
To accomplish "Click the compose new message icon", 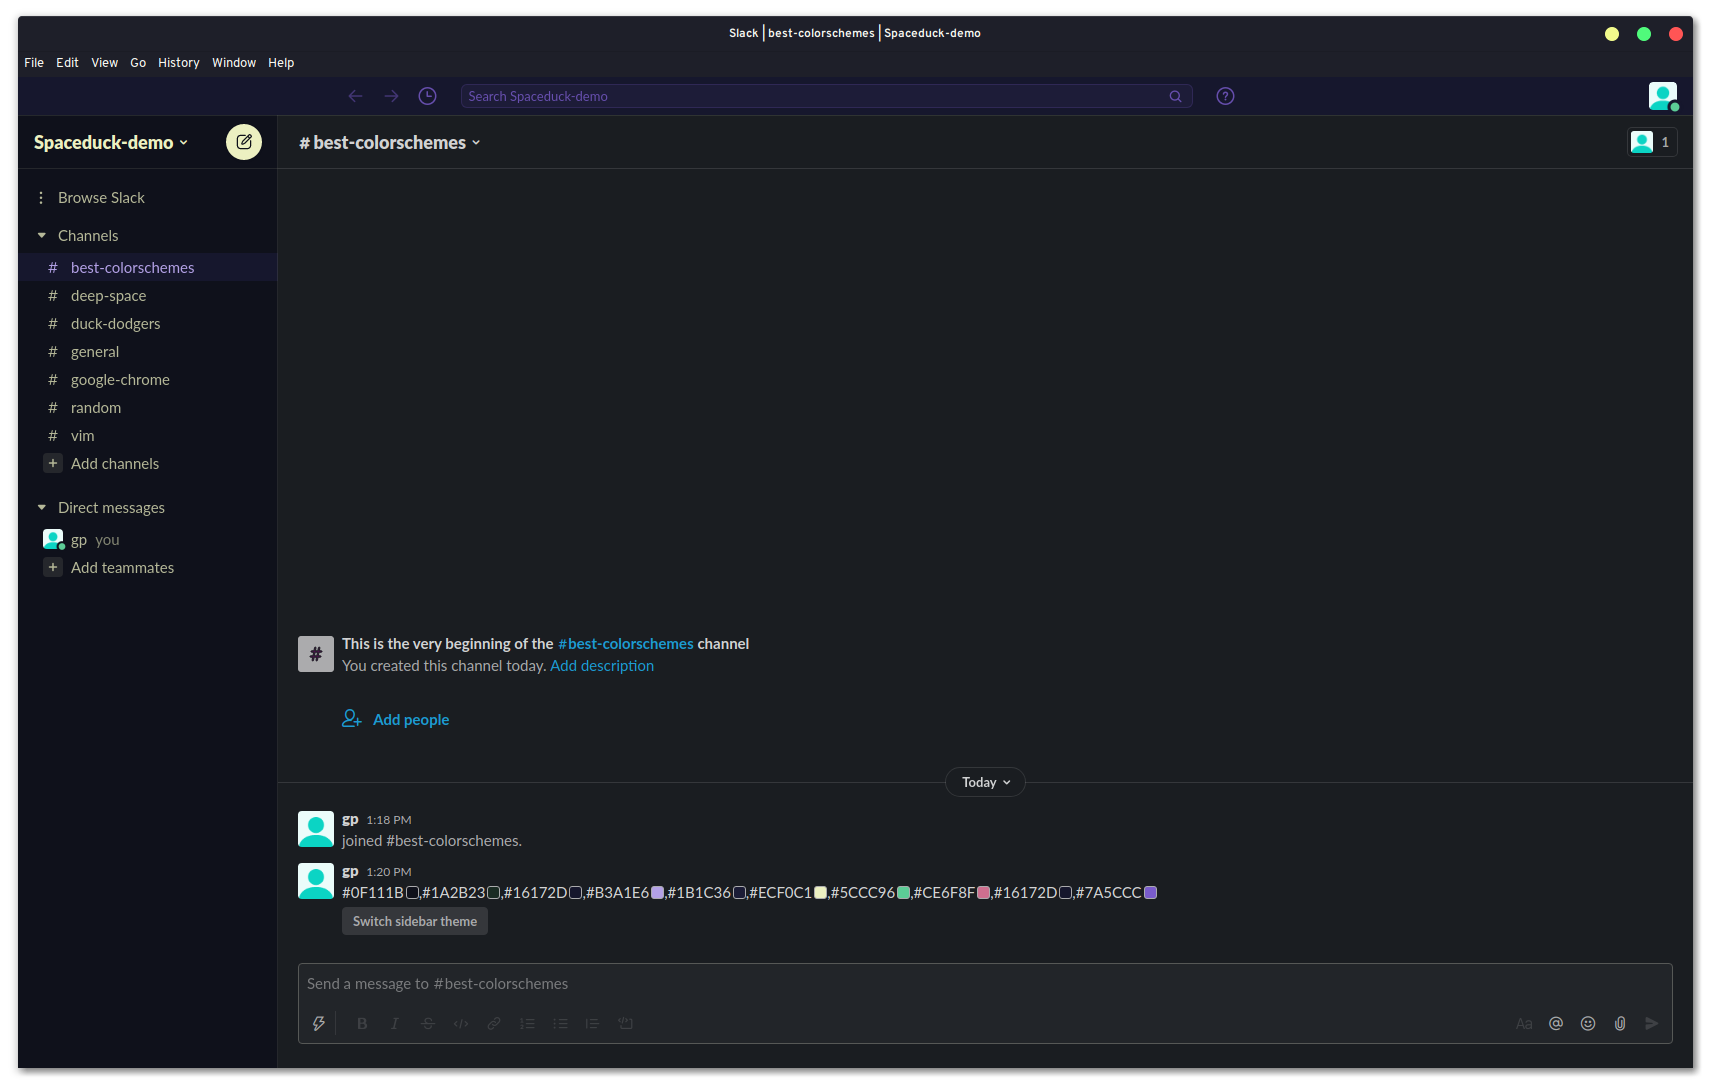I will point(244,142).
